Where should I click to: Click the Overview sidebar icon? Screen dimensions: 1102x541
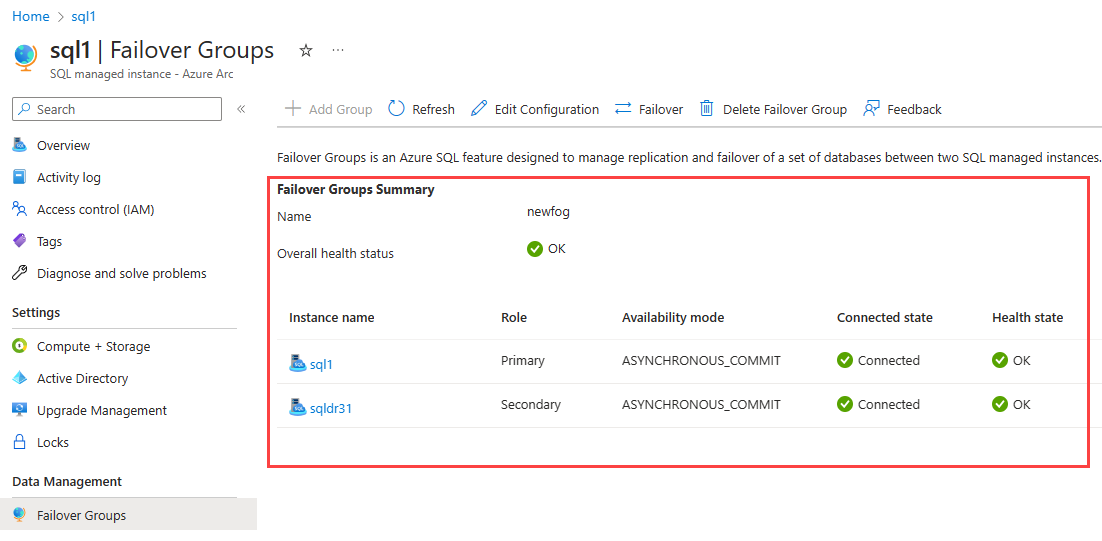(x=20, y=145)
